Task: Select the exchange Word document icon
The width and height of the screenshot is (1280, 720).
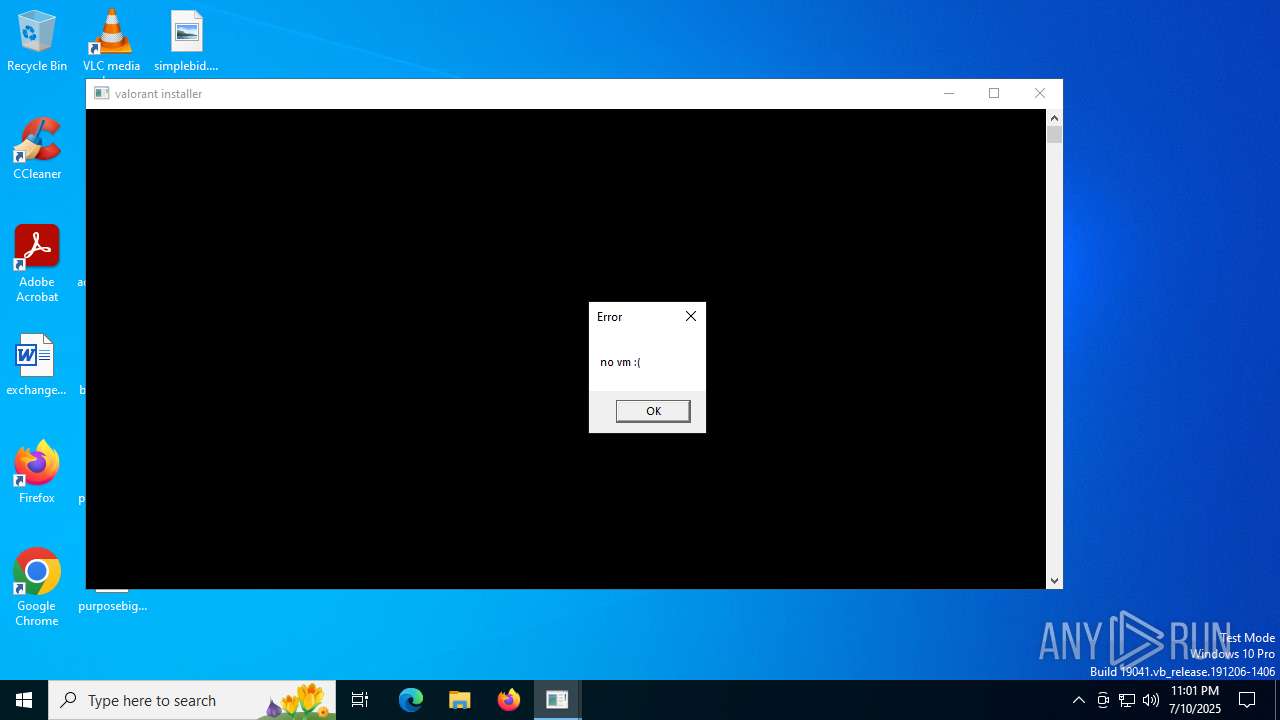Action: coord(36,365)
